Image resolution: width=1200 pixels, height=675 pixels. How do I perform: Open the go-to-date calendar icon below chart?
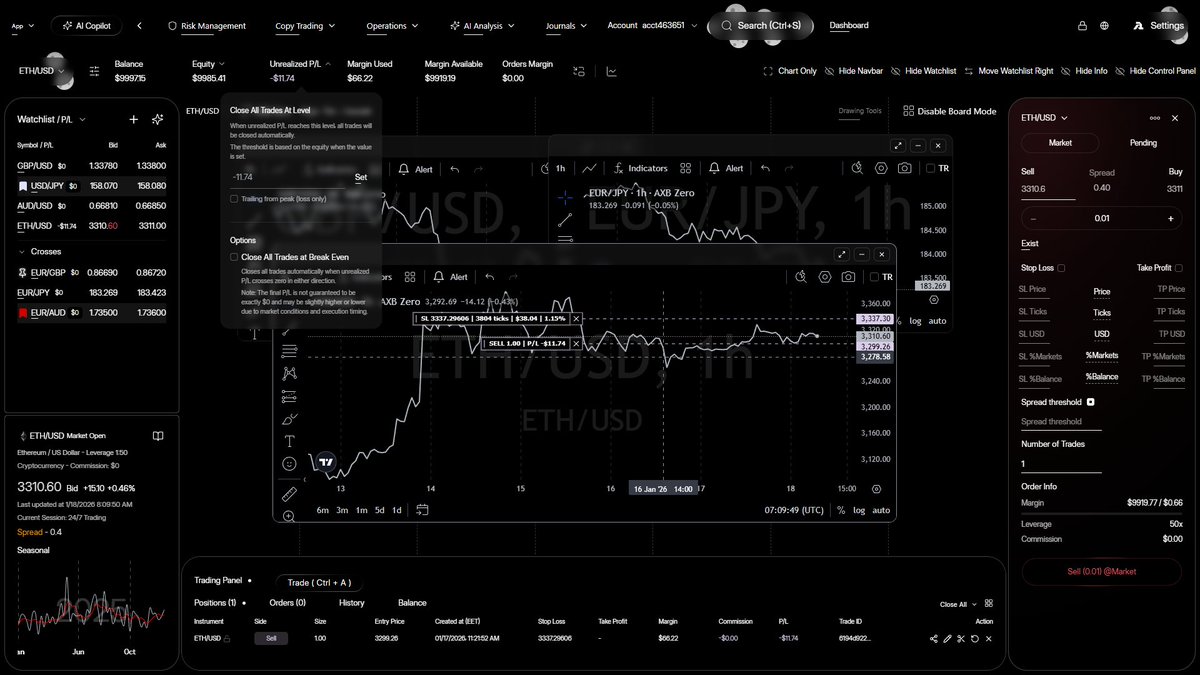[x=423, y=510]
